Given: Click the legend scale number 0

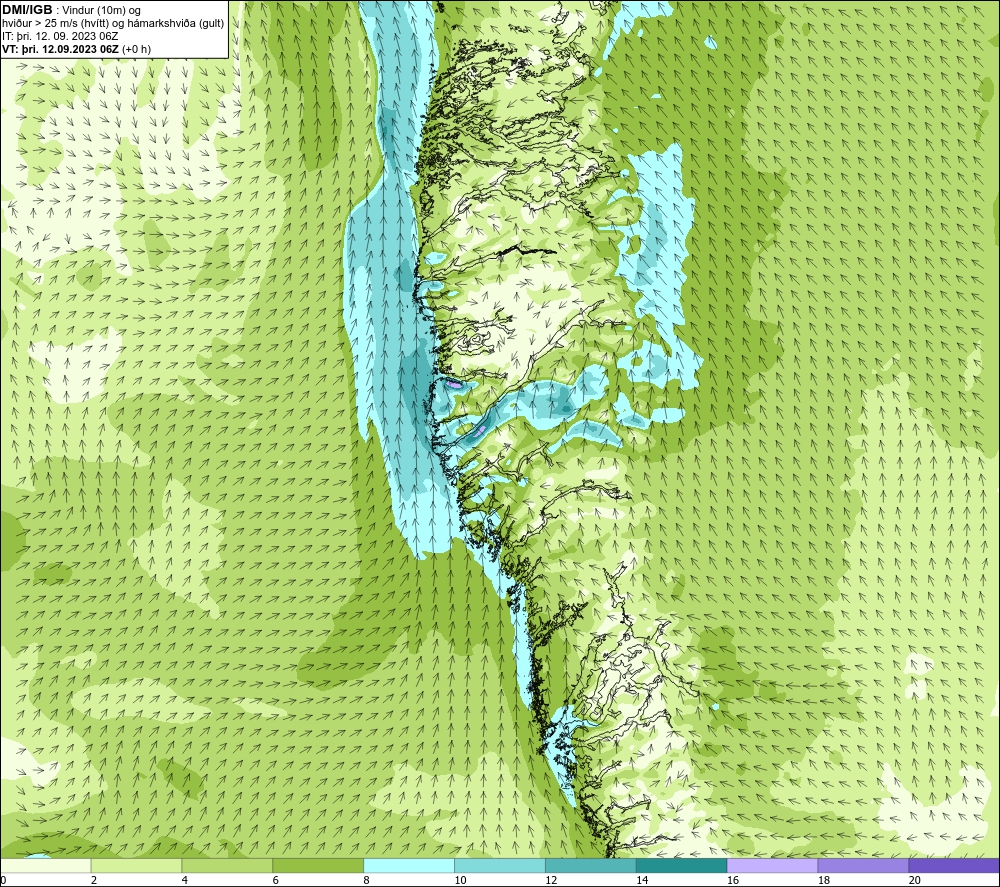Looking at the screenshot, I should [3, 880].
